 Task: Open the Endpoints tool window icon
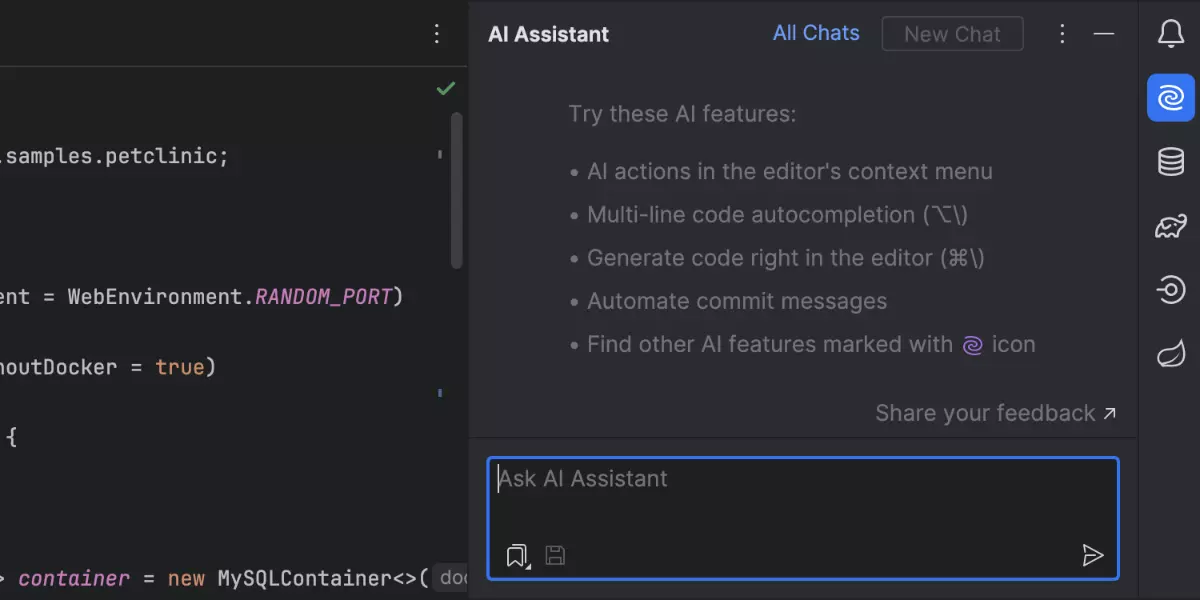point(1171,290)
